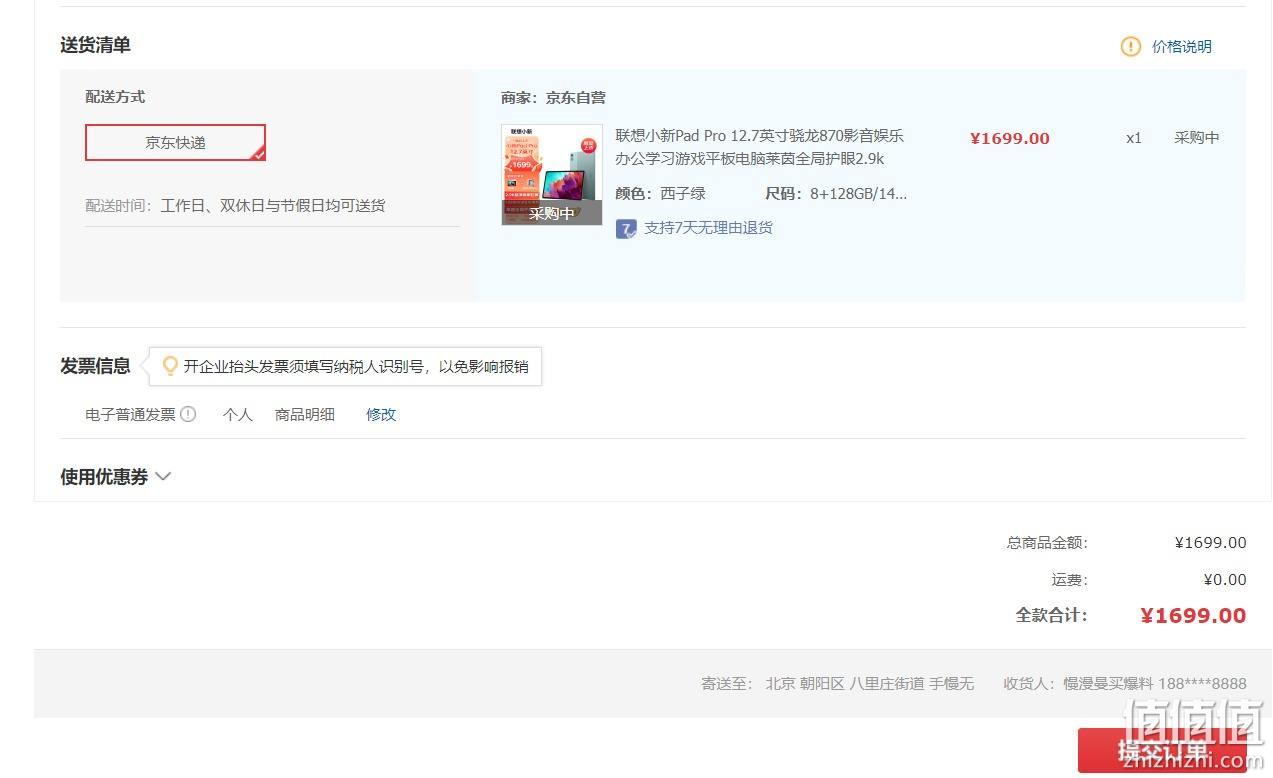Click 修改 to edit invoice info

(381, 414)
